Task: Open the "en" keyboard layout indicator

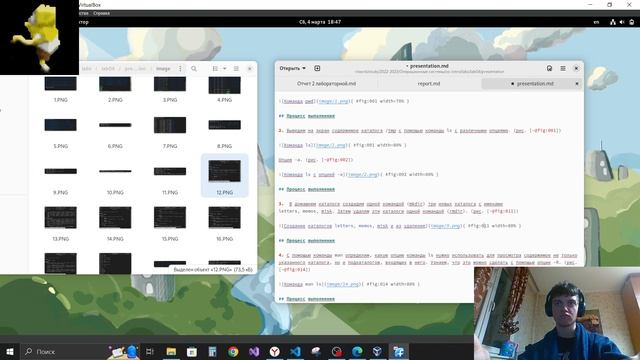Action: [596, 22]
